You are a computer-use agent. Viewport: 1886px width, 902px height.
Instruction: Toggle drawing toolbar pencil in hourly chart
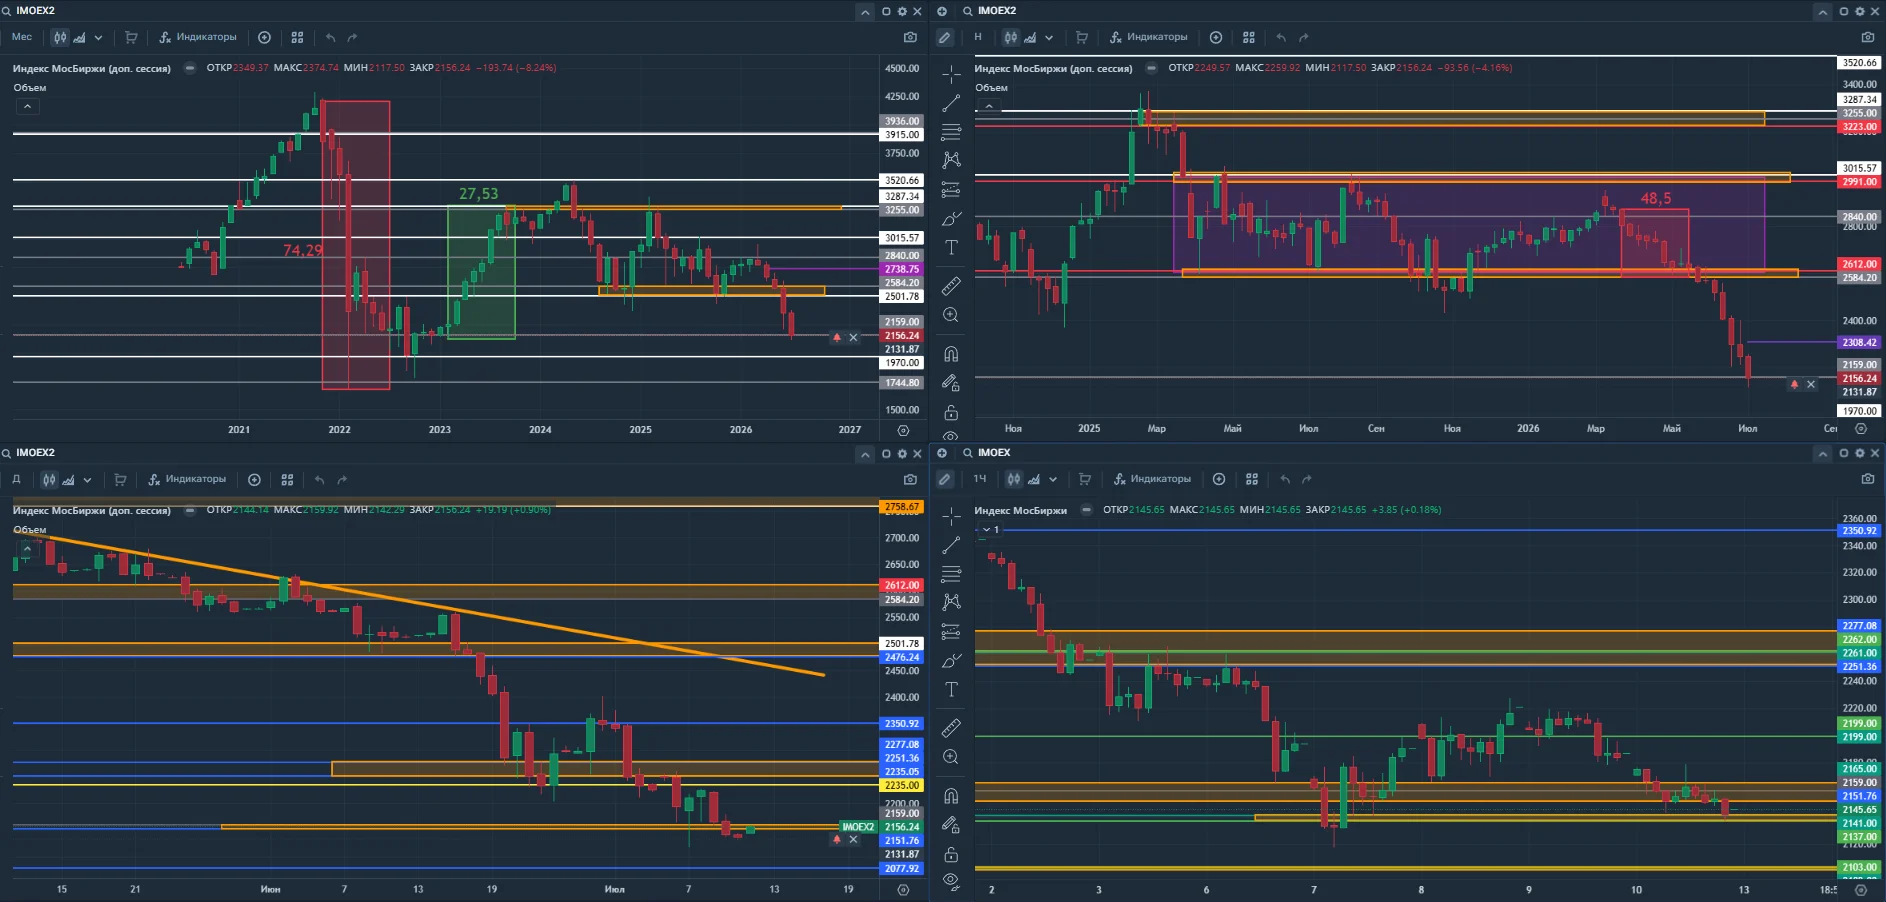click(944, 479)
